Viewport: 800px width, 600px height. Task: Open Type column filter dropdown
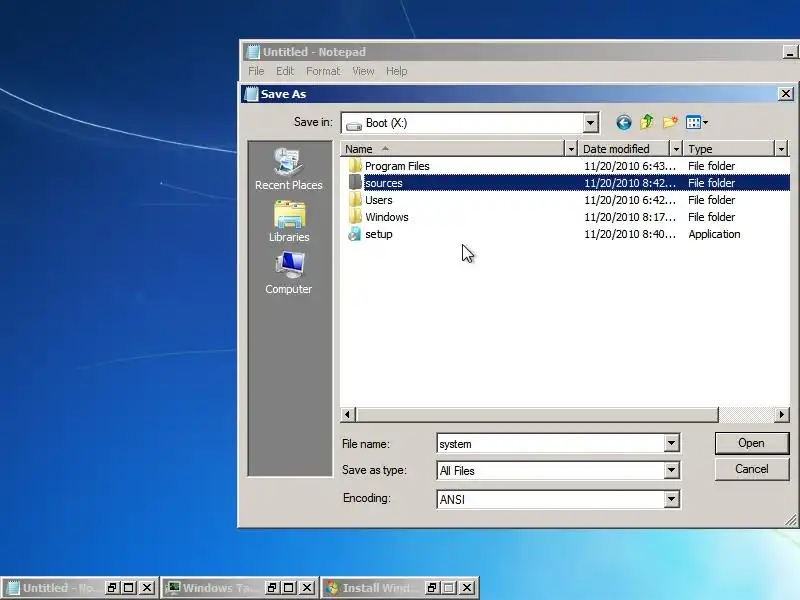point(781,149)
